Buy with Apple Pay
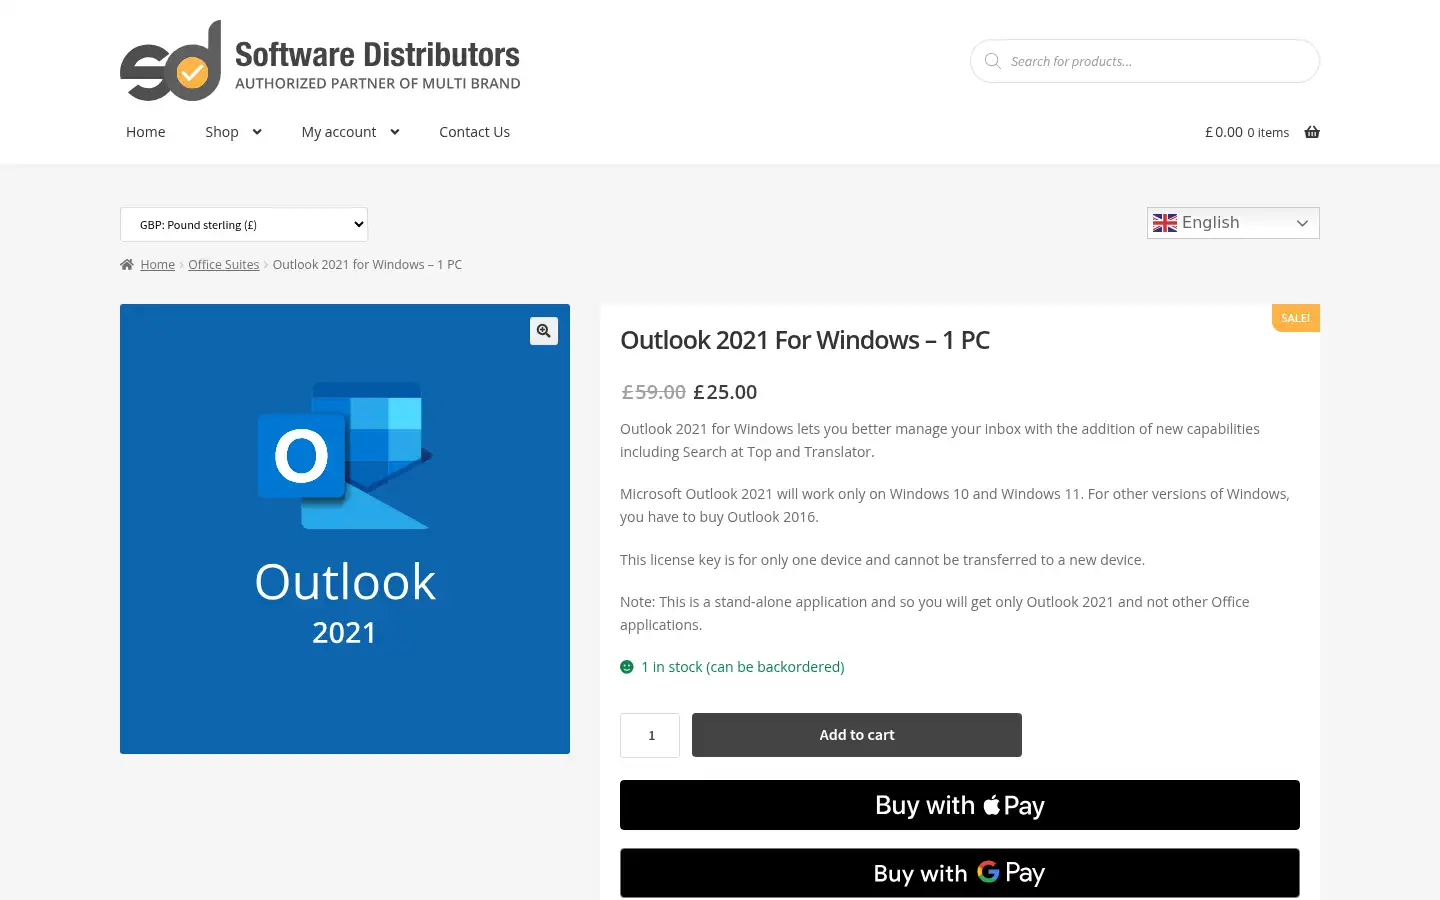 coord(960,805)
